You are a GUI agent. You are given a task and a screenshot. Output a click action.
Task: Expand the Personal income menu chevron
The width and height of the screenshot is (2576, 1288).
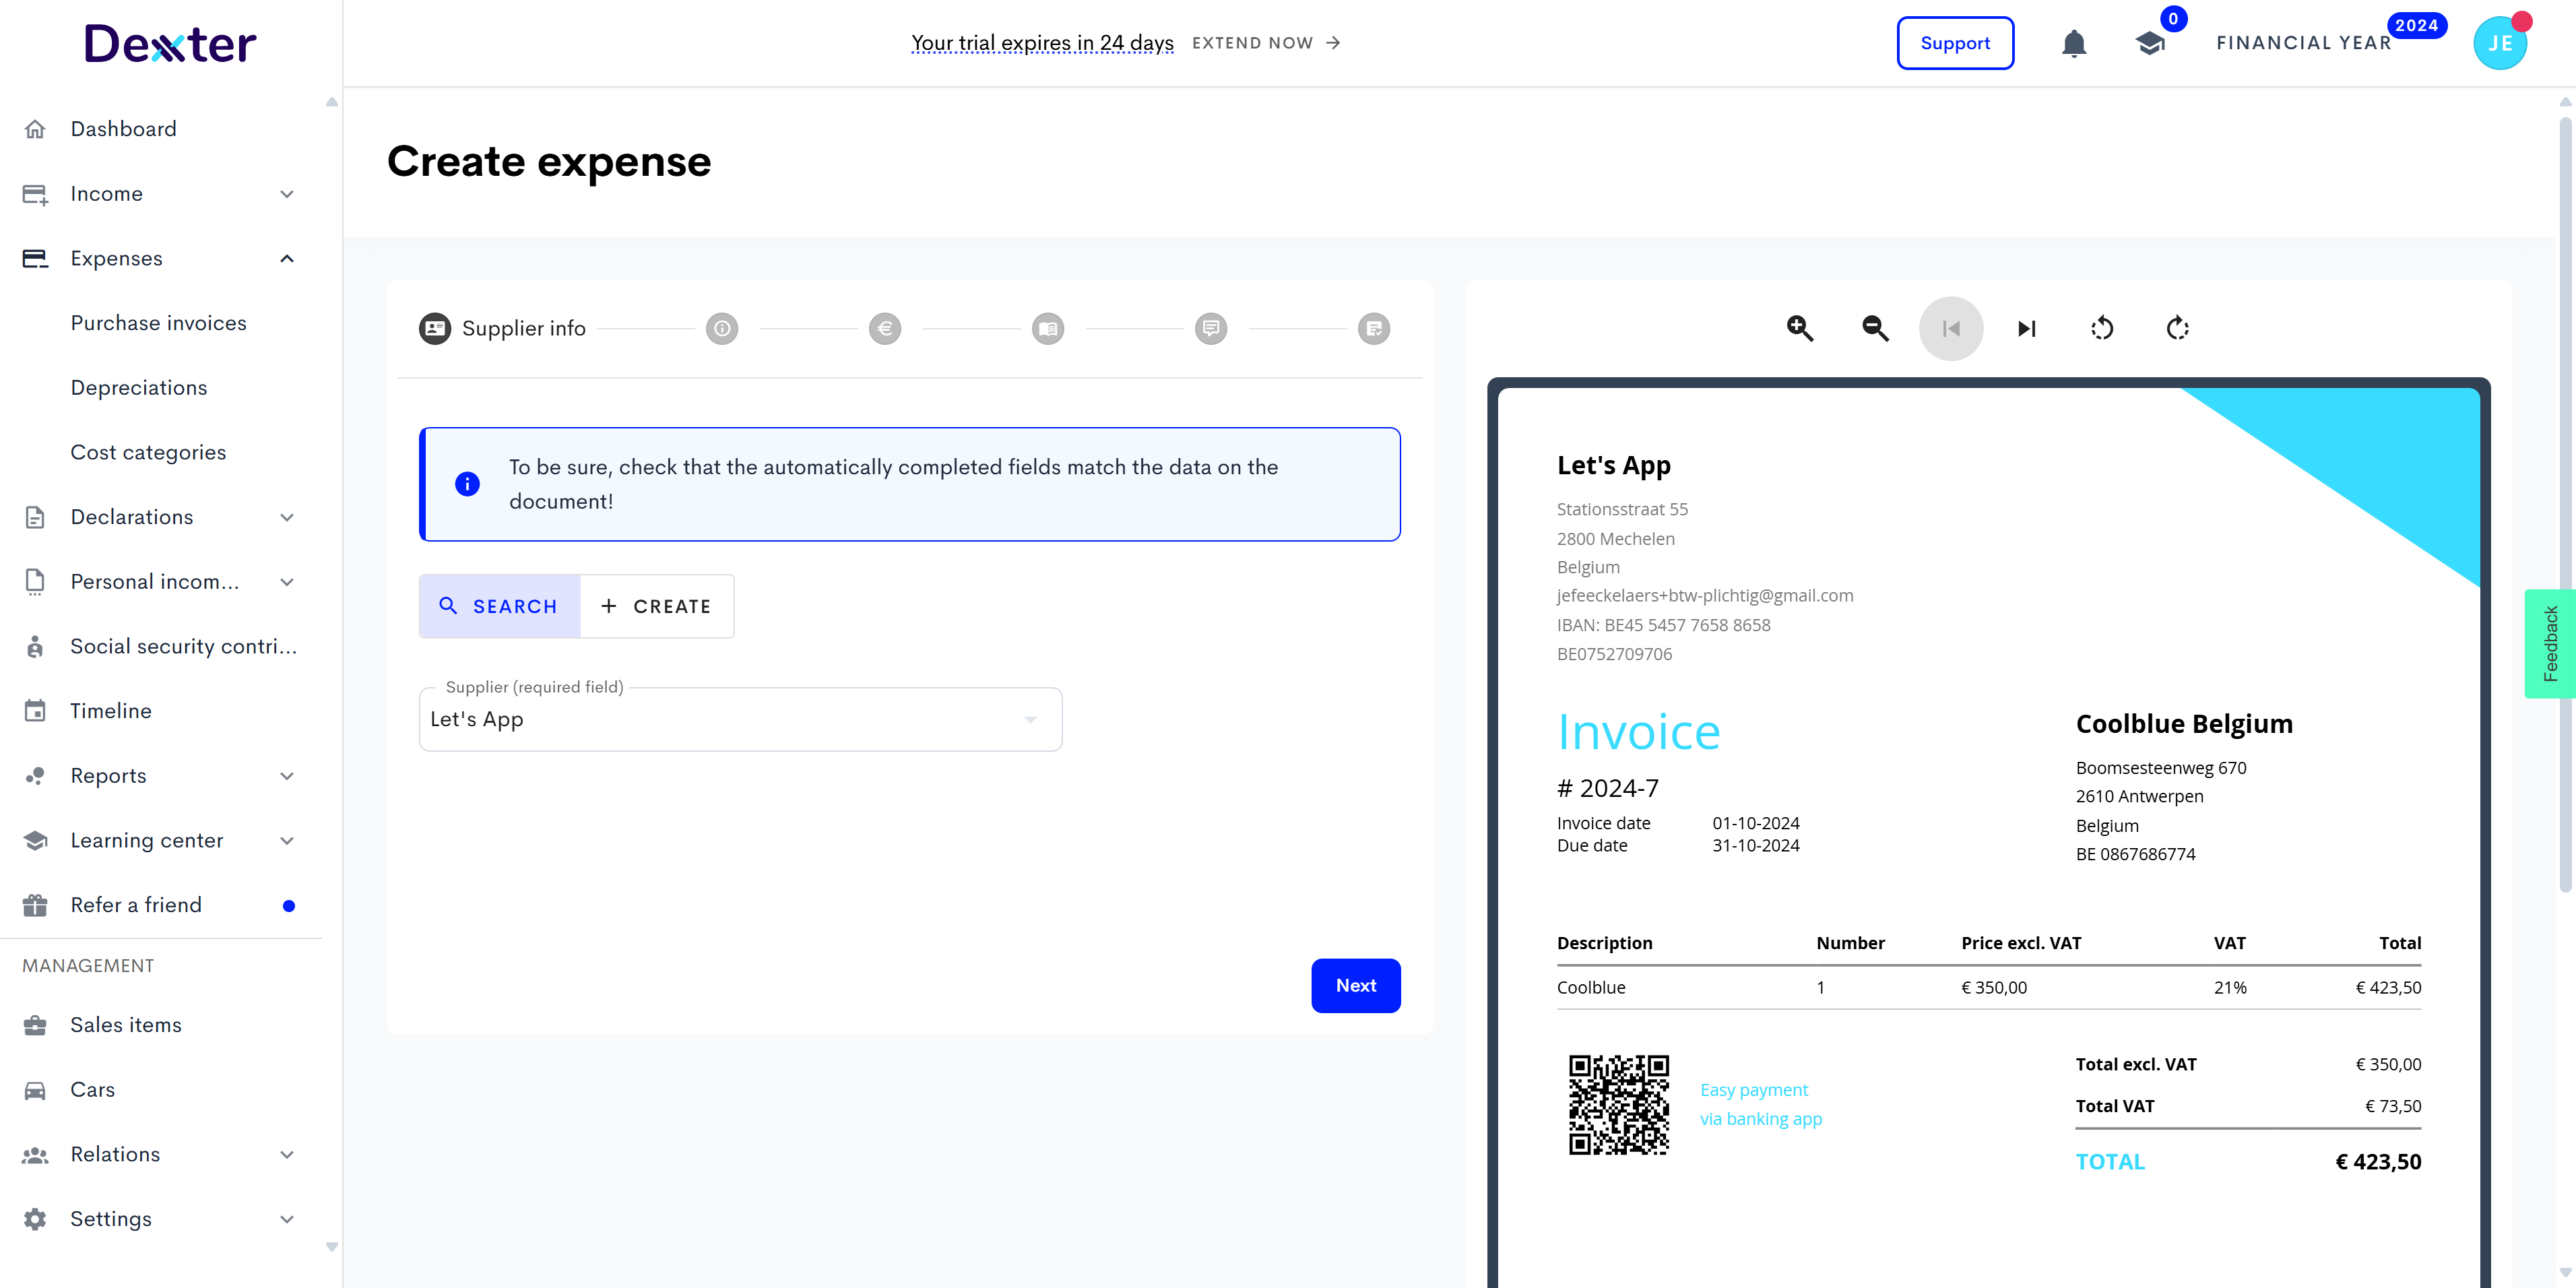click(287, 582)
